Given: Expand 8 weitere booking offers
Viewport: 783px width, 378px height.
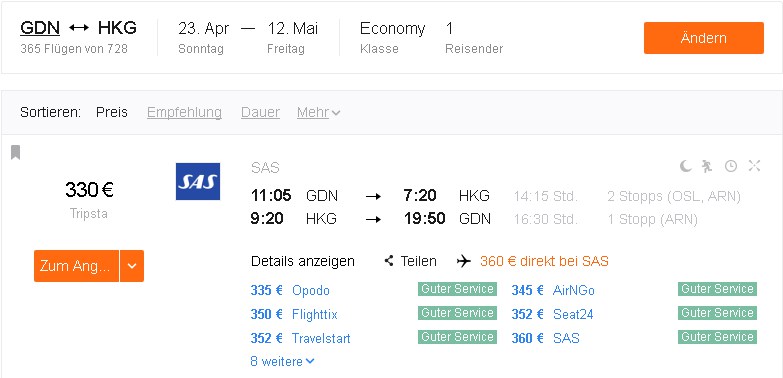Looking at the screenshot, I should pos(282,361).
